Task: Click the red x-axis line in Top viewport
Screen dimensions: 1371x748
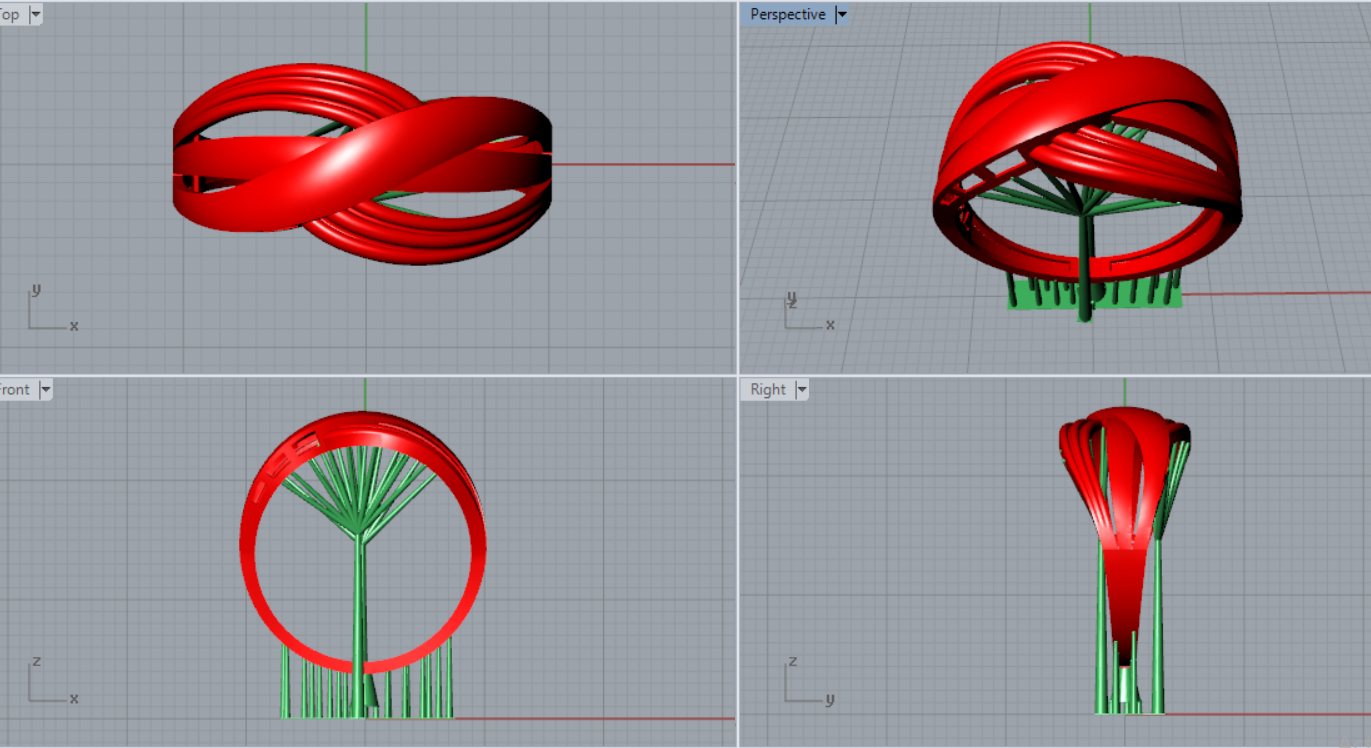Action: coord(640,164)
